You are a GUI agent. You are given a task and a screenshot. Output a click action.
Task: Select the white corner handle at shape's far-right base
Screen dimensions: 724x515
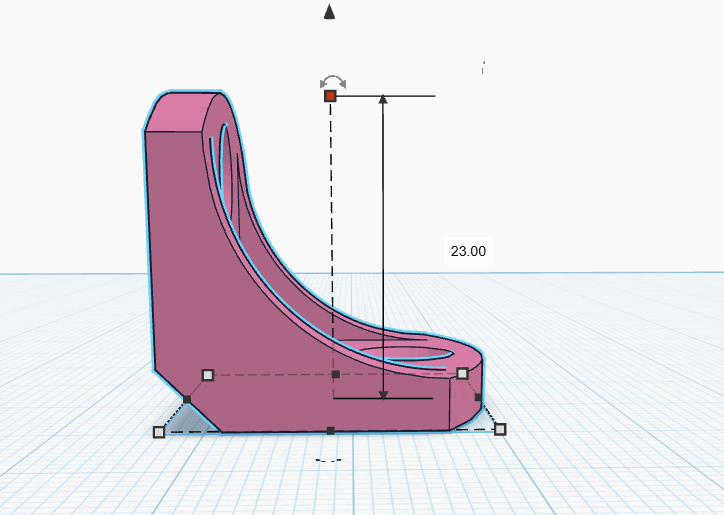(x=462, y=374)
